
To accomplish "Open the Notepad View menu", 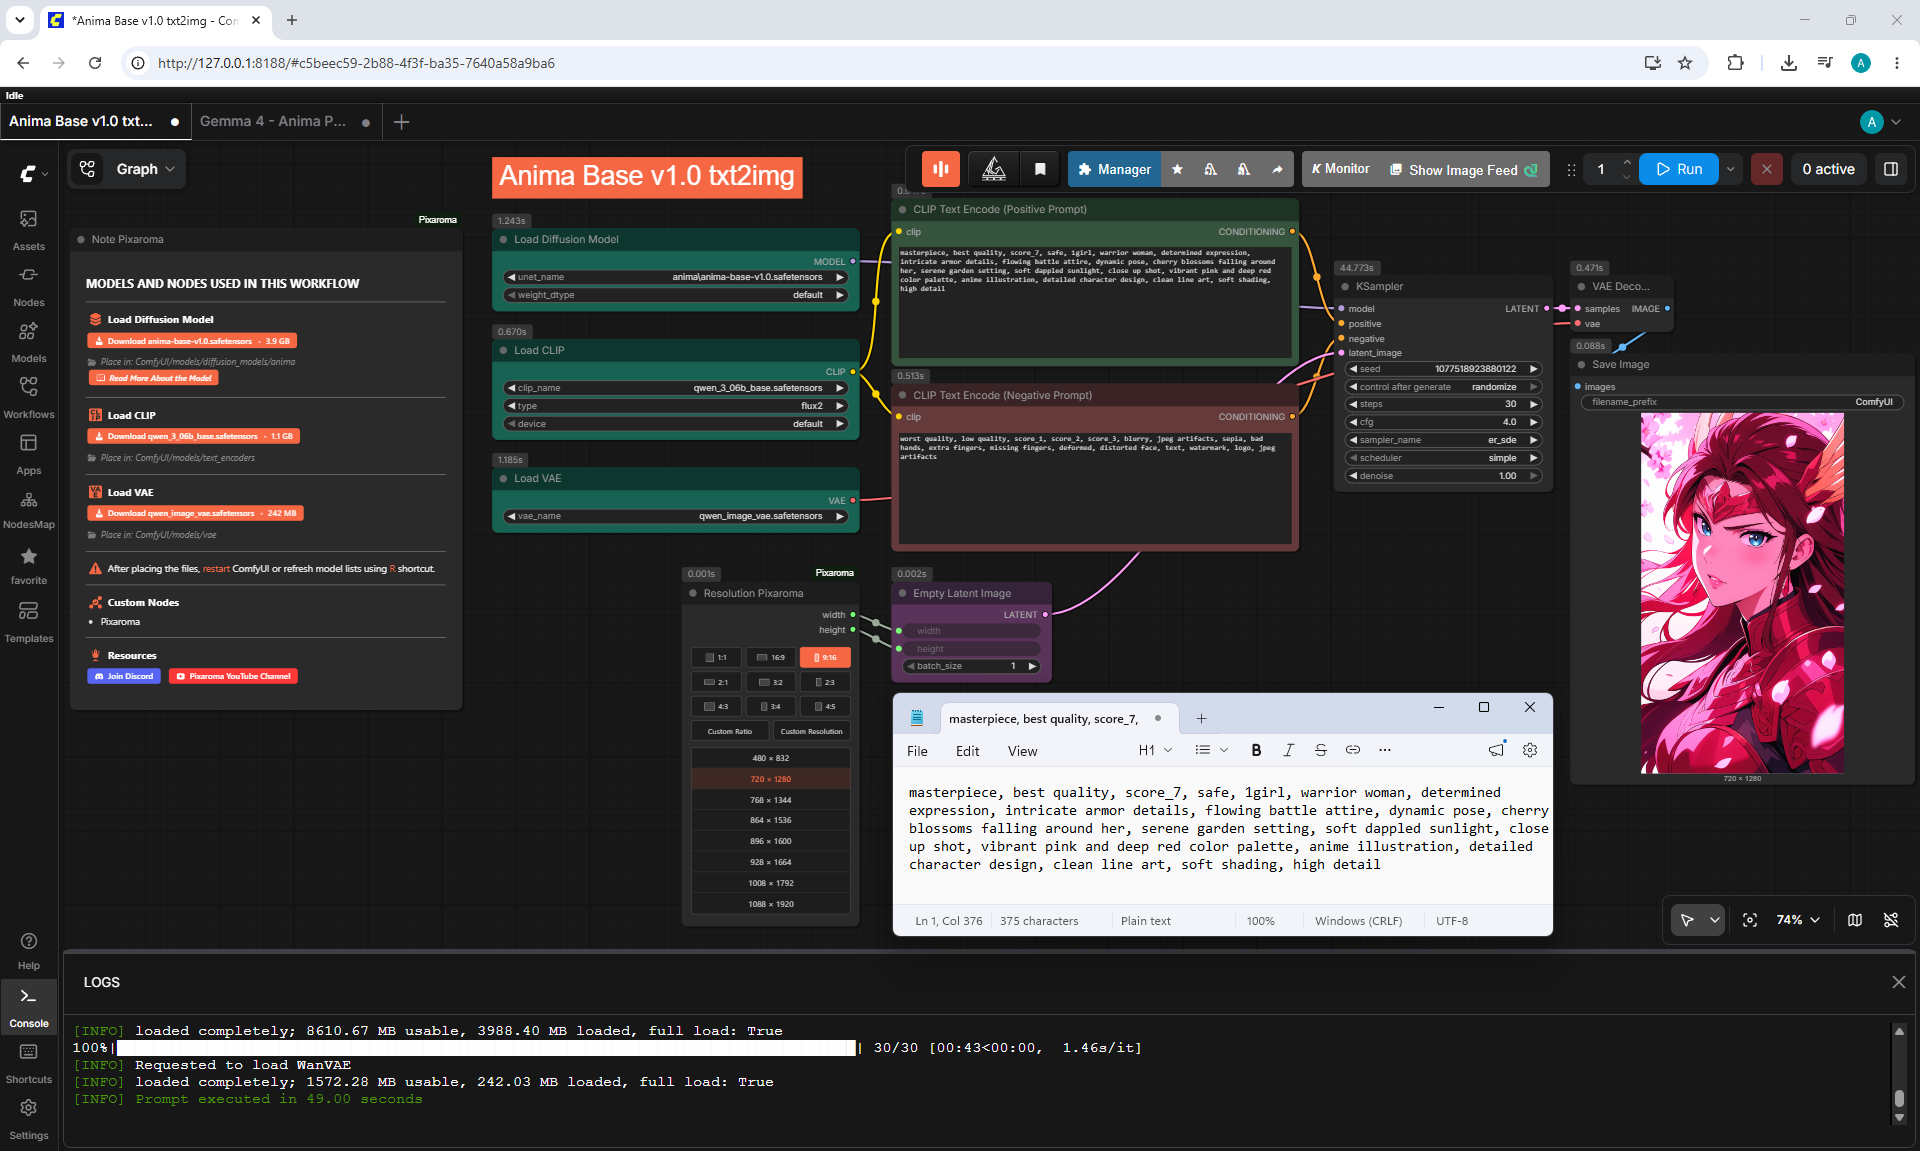I will [x=1022, y=751].
